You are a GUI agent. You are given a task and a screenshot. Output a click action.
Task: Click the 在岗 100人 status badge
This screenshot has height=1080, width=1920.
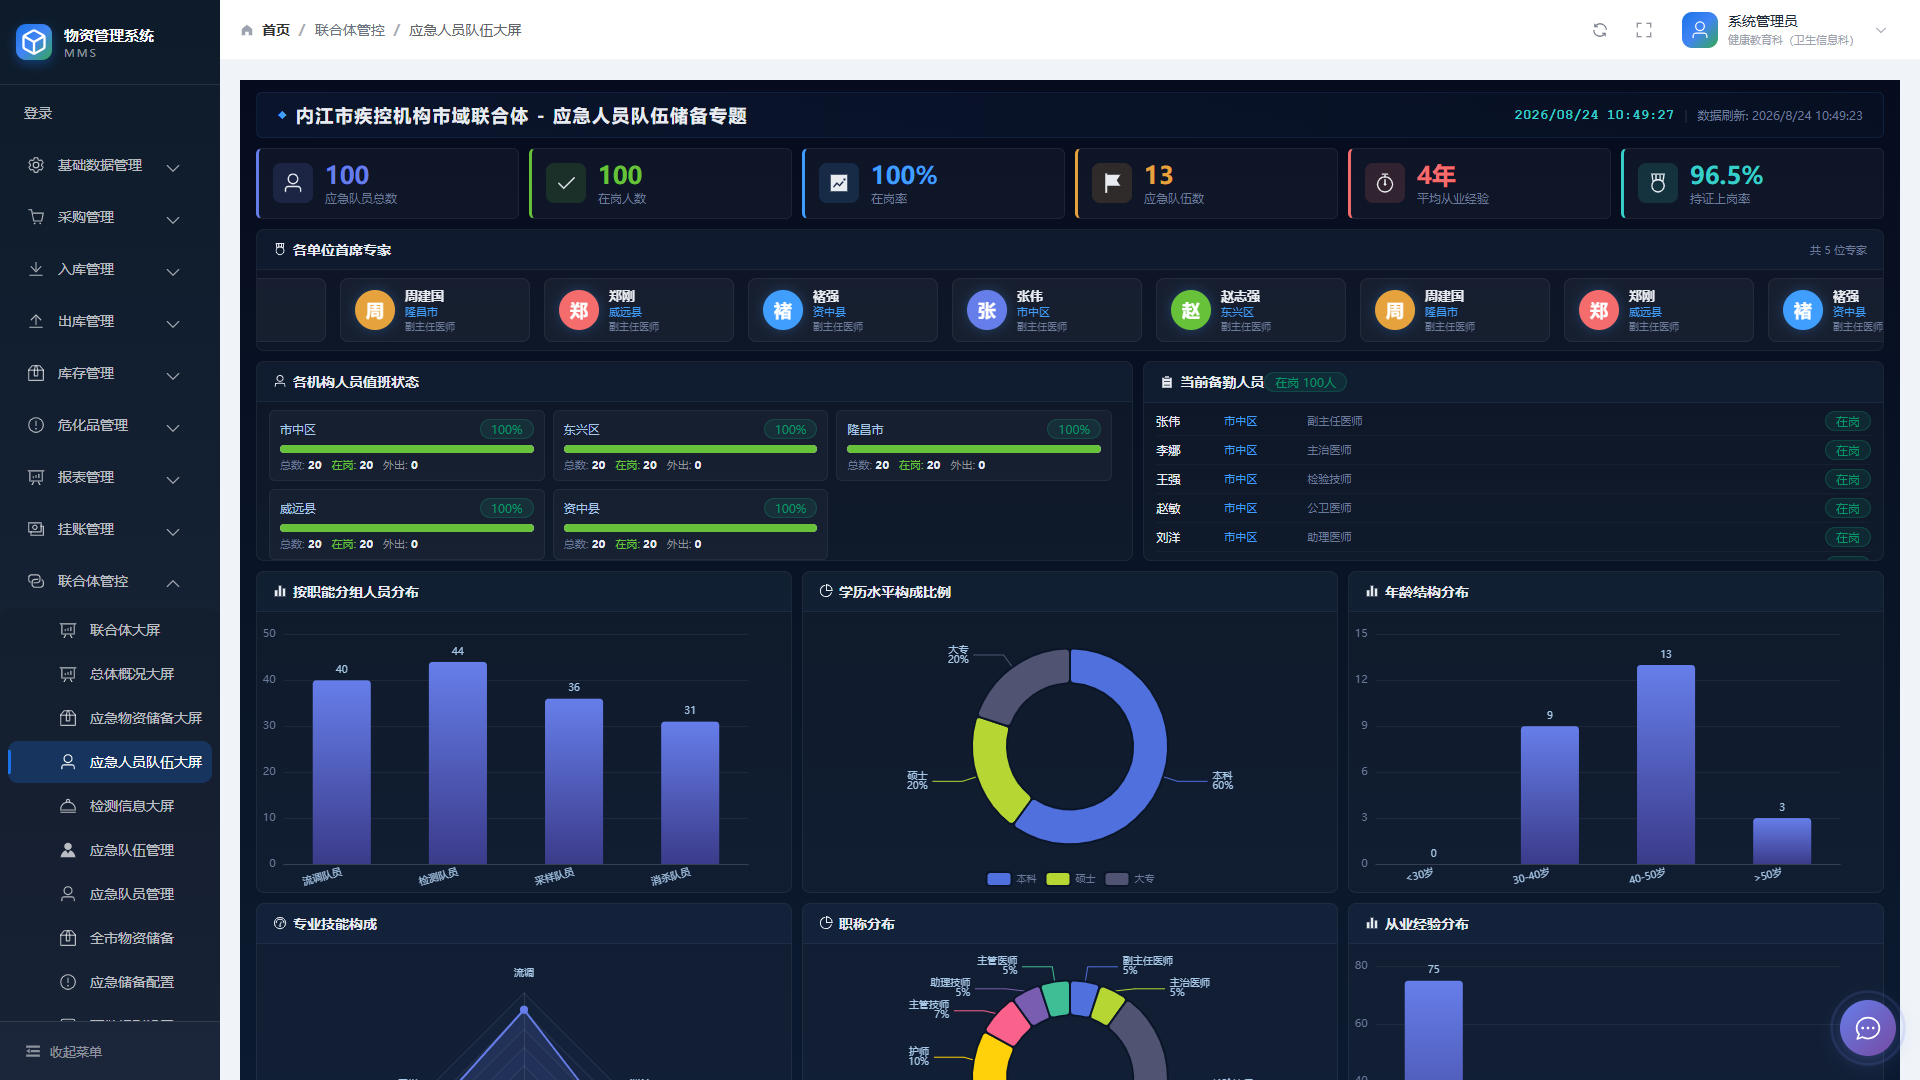coord(1306,382)
